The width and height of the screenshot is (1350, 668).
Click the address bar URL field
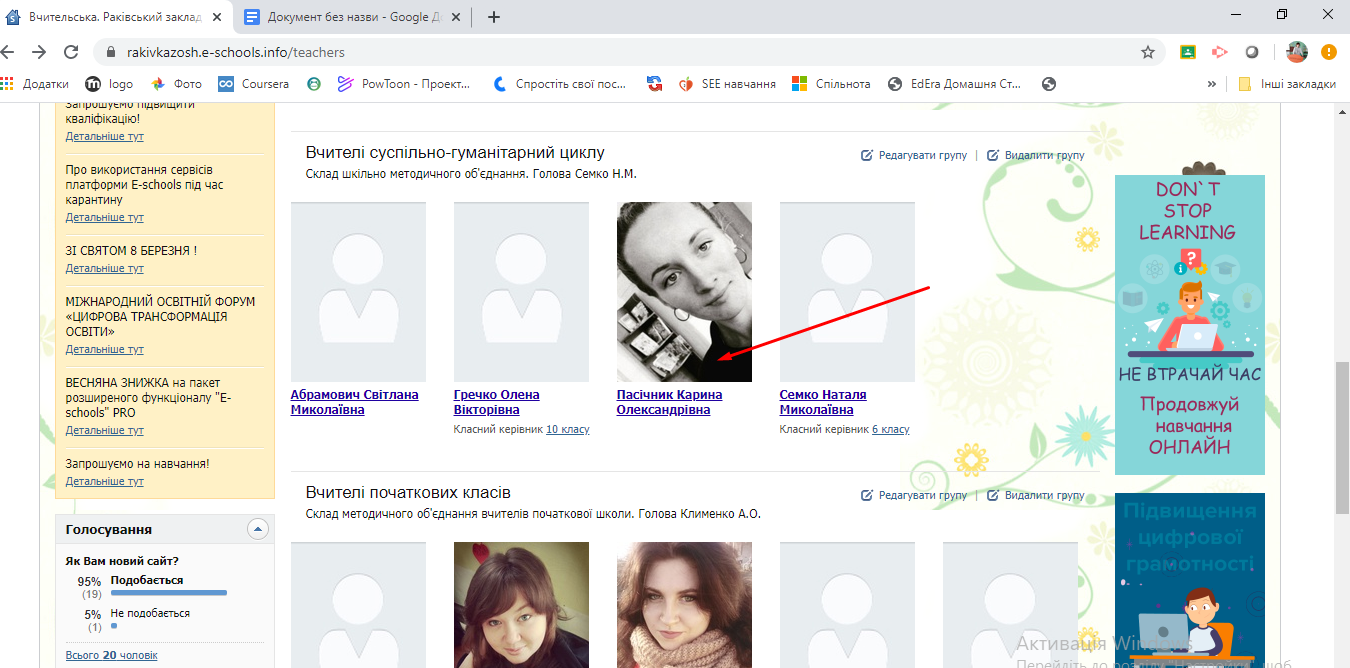(630, 52)
